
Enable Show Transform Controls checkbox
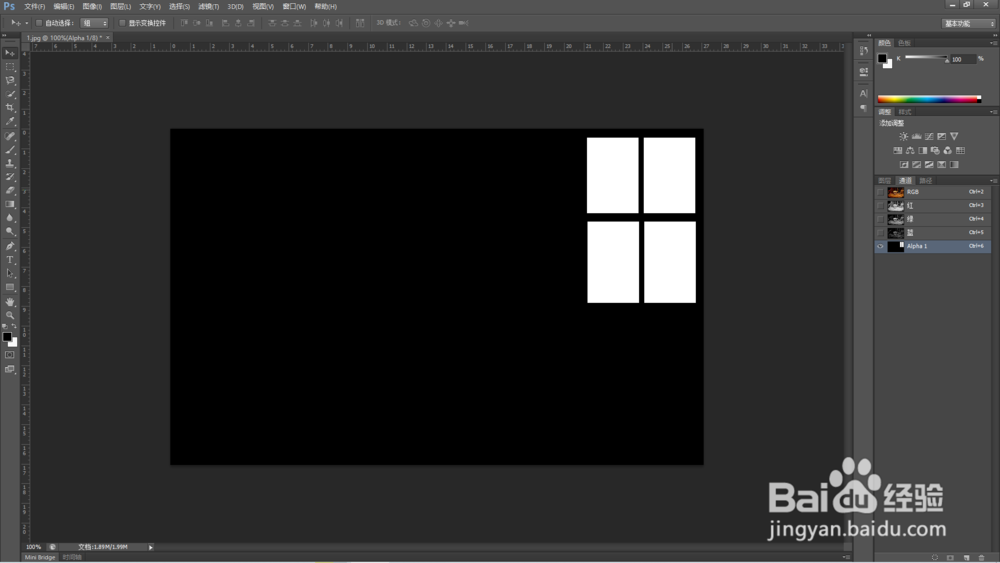122,23
